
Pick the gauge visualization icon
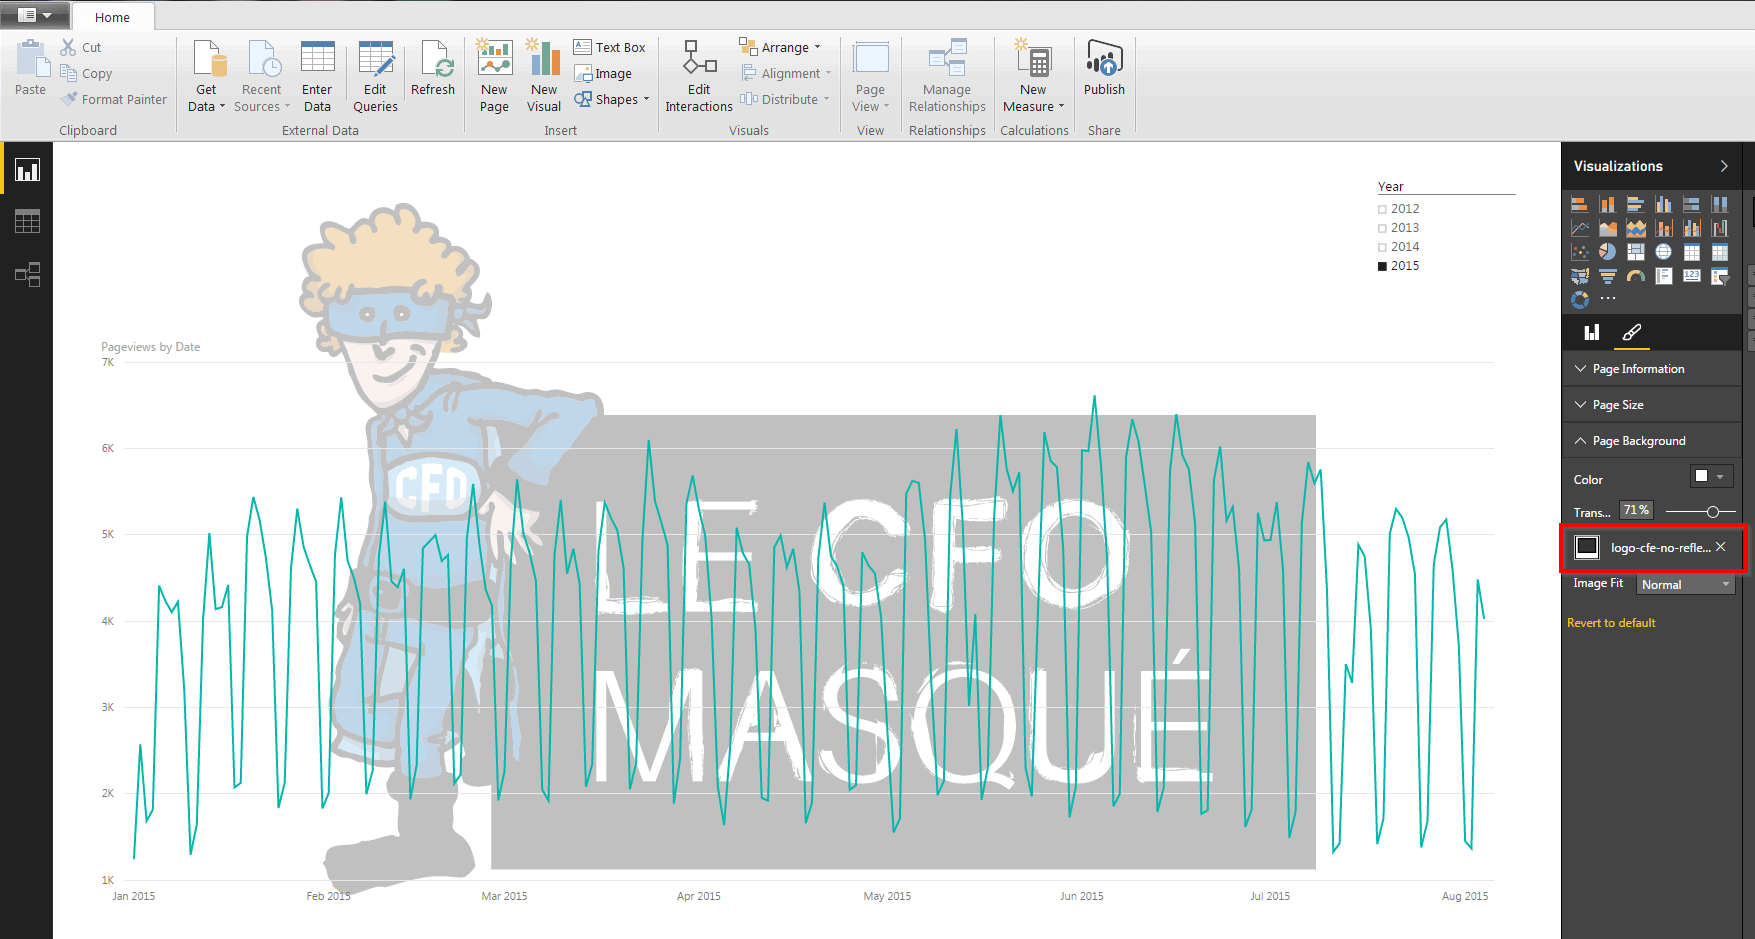pos(1636,276)
